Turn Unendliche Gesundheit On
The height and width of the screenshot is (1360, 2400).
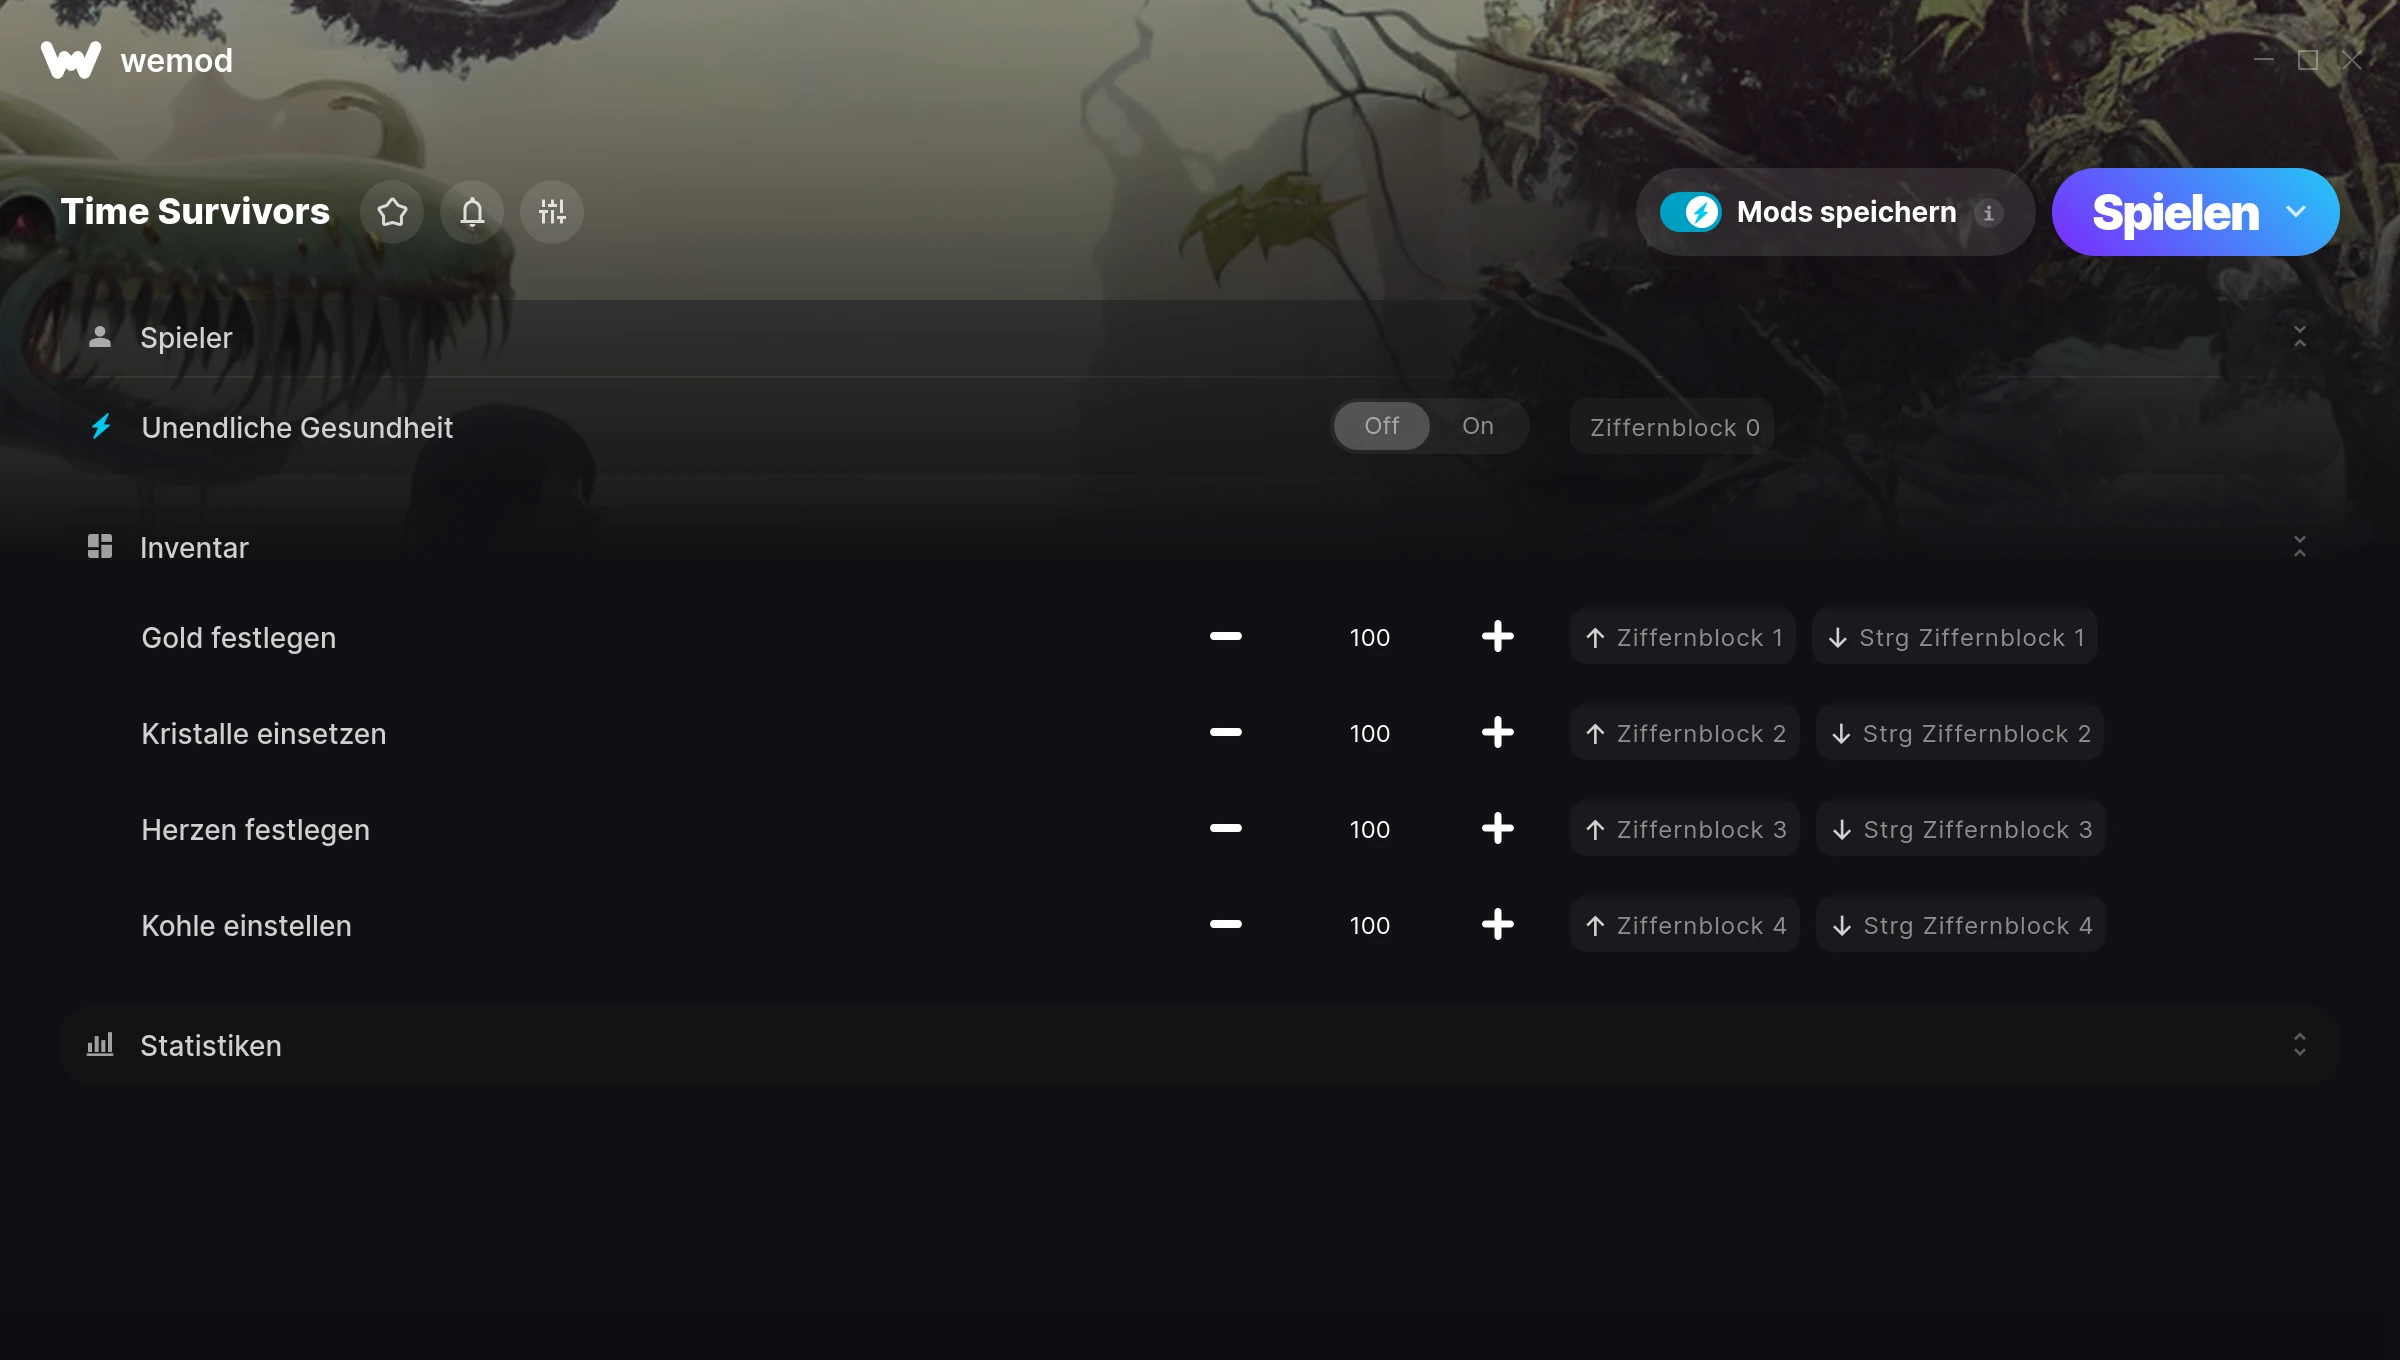[x=1477, y=426]
